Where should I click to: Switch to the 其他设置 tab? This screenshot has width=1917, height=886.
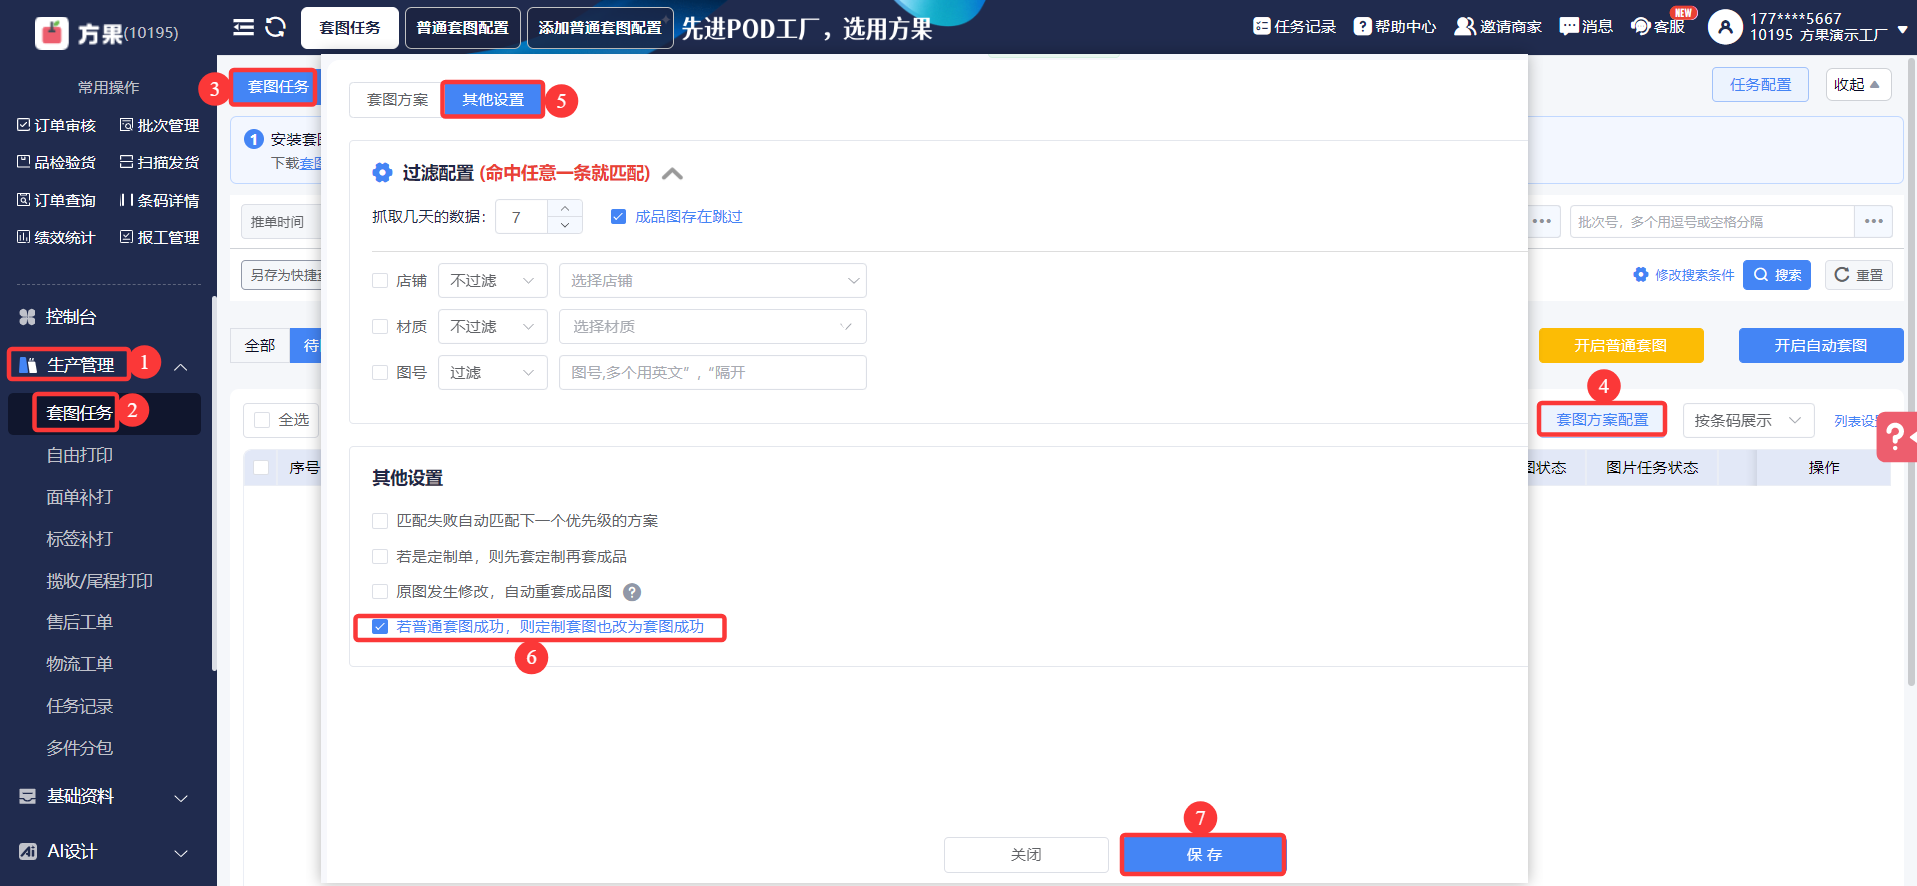[493, 100]
